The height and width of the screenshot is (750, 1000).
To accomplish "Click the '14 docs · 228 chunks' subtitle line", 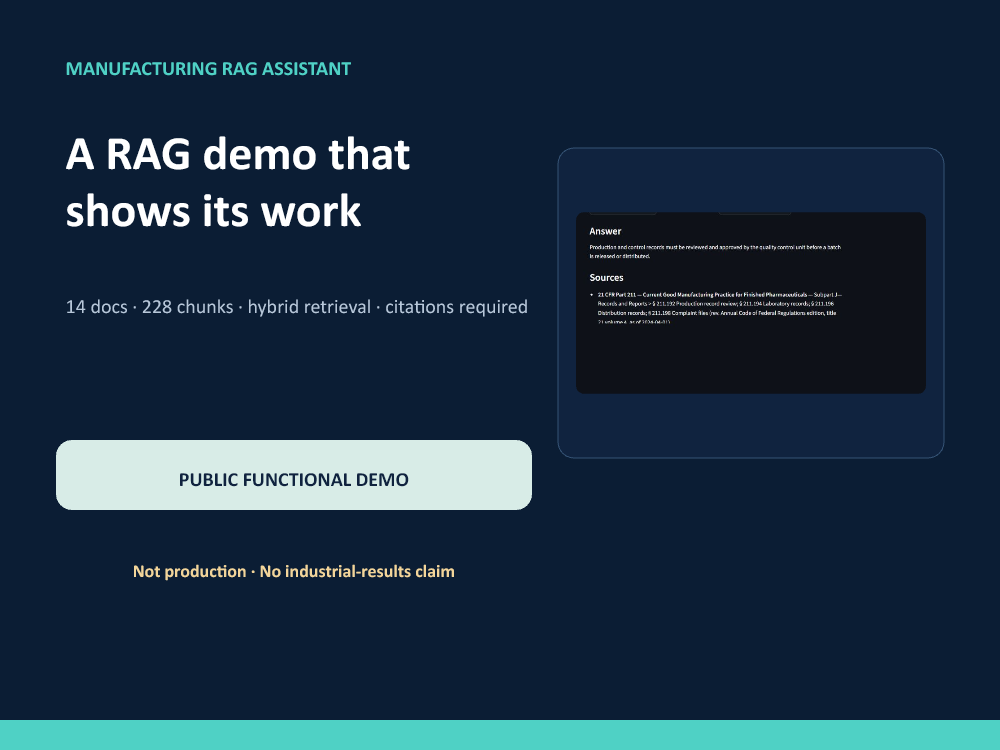I will click(x=297, y=307).
